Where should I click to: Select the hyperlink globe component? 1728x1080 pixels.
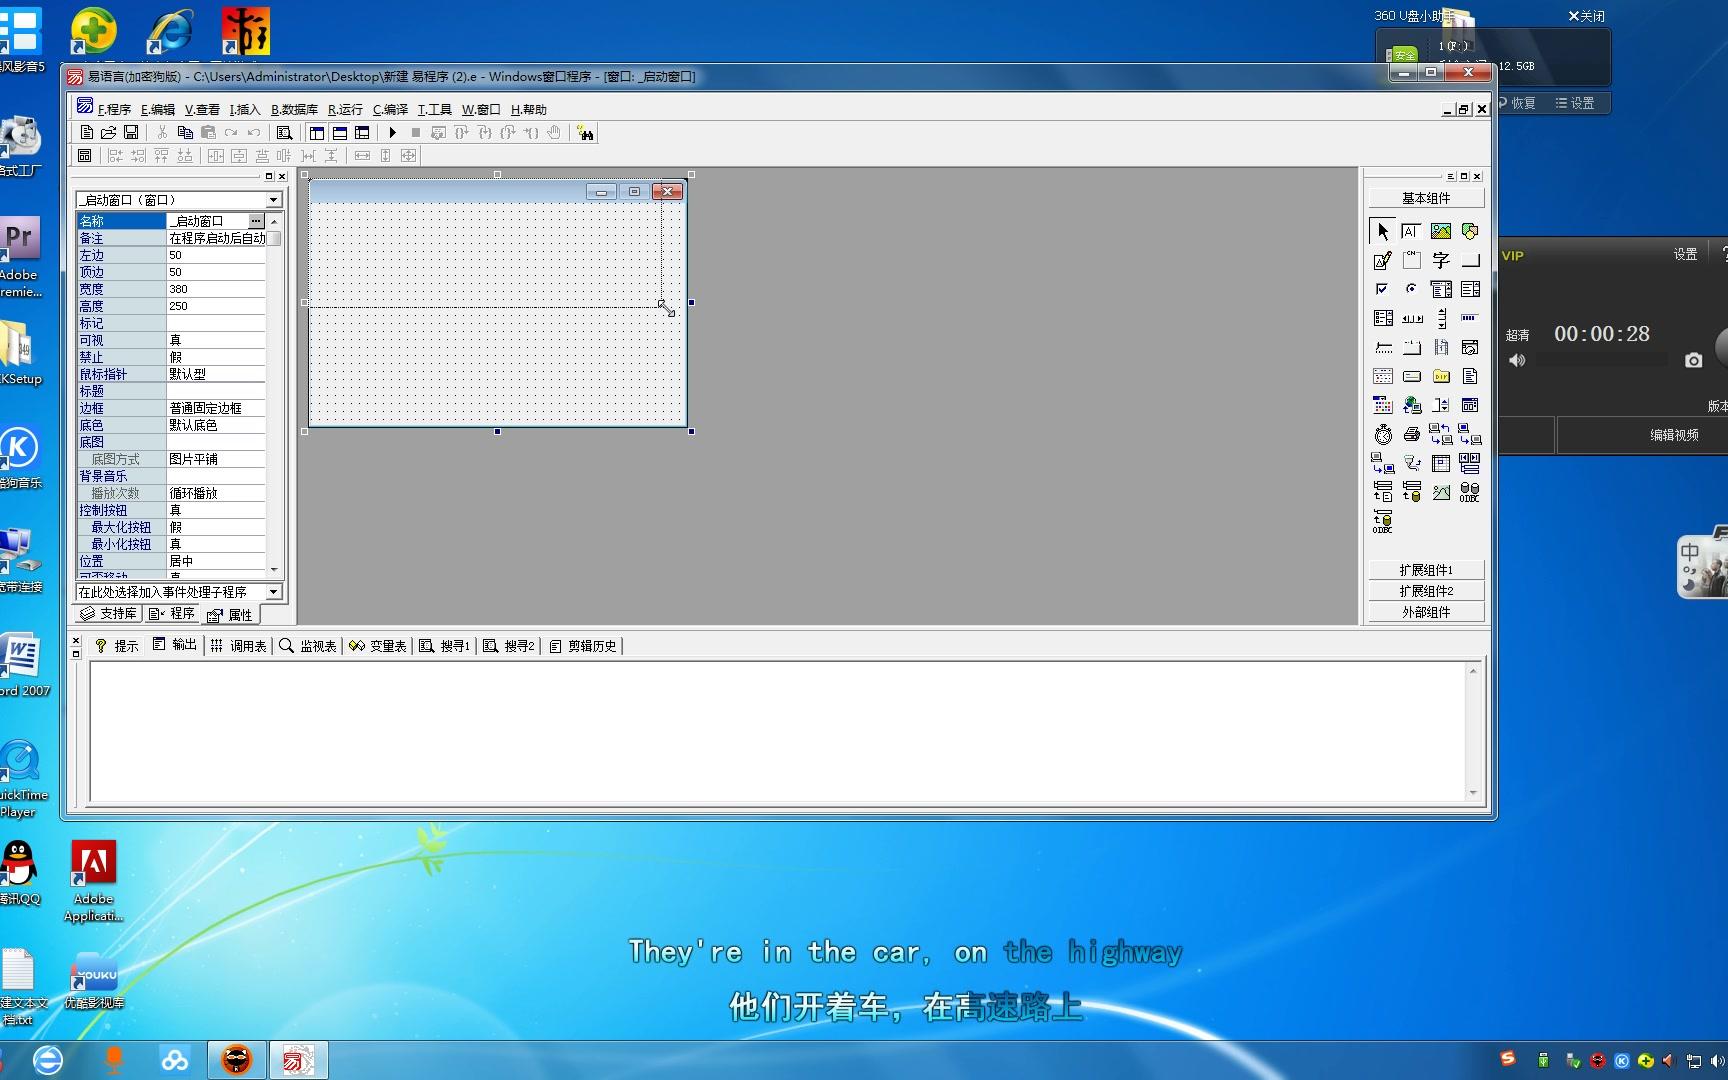pos(1411,405)
